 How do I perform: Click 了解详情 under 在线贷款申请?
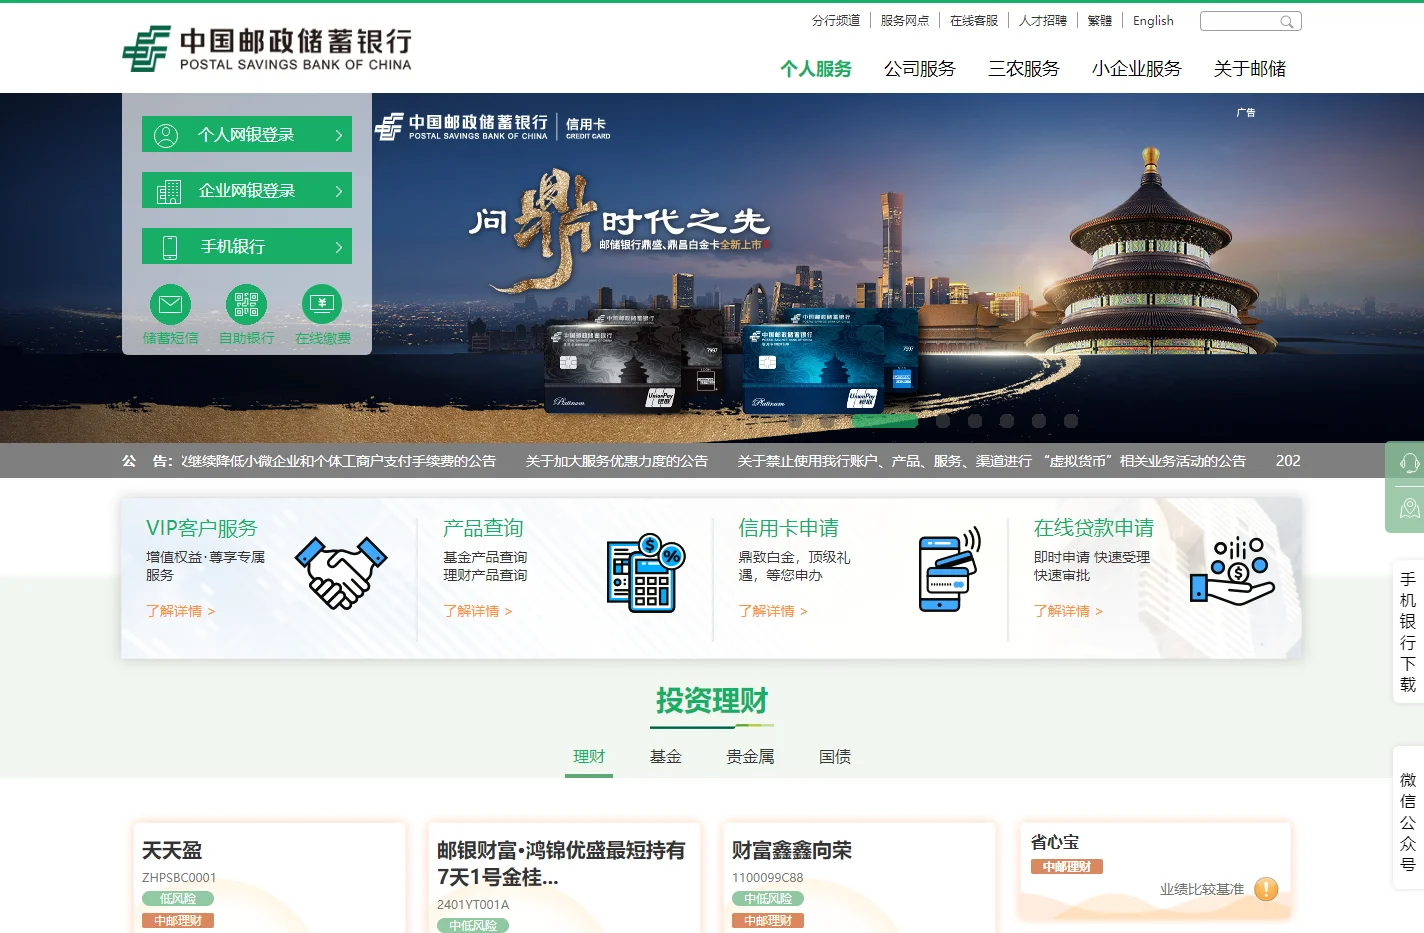coord(1068,611)
